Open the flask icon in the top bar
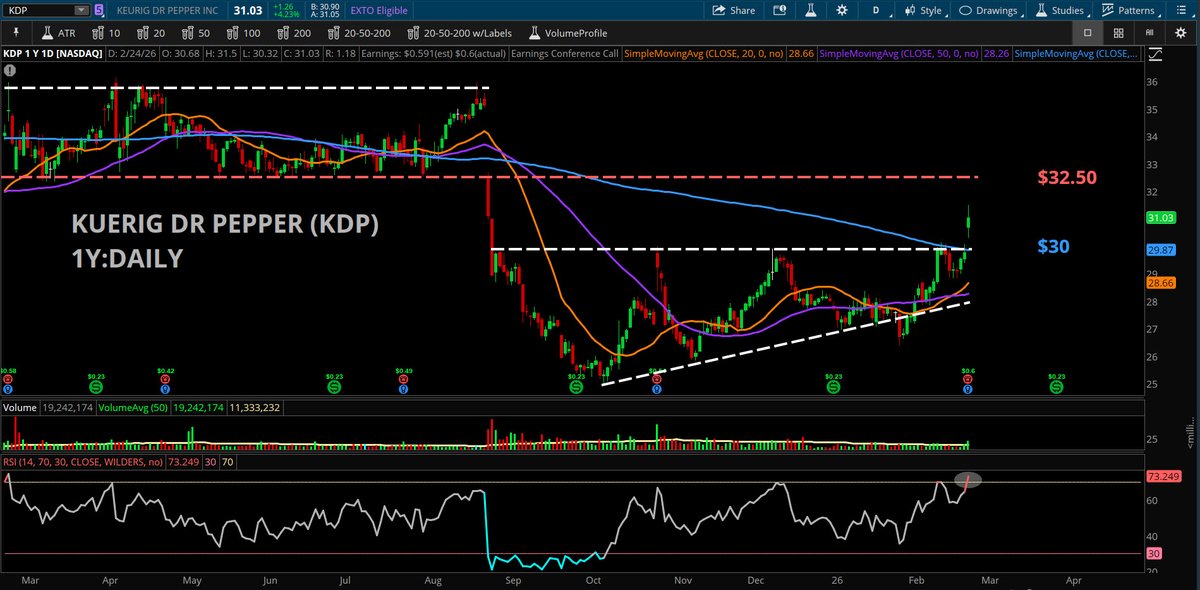Viewport: 1200px width, 590px height. click(x=813, y=10)
